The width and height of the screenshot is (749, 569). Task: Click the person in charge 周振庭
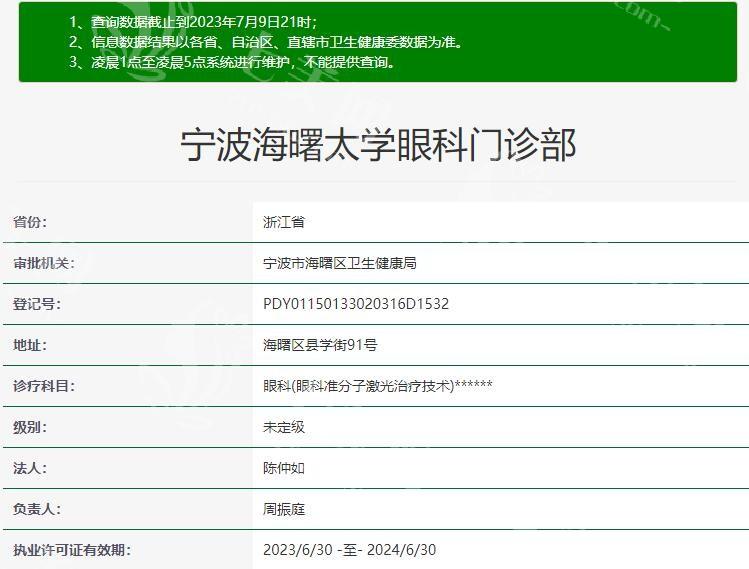click(283, 509)
